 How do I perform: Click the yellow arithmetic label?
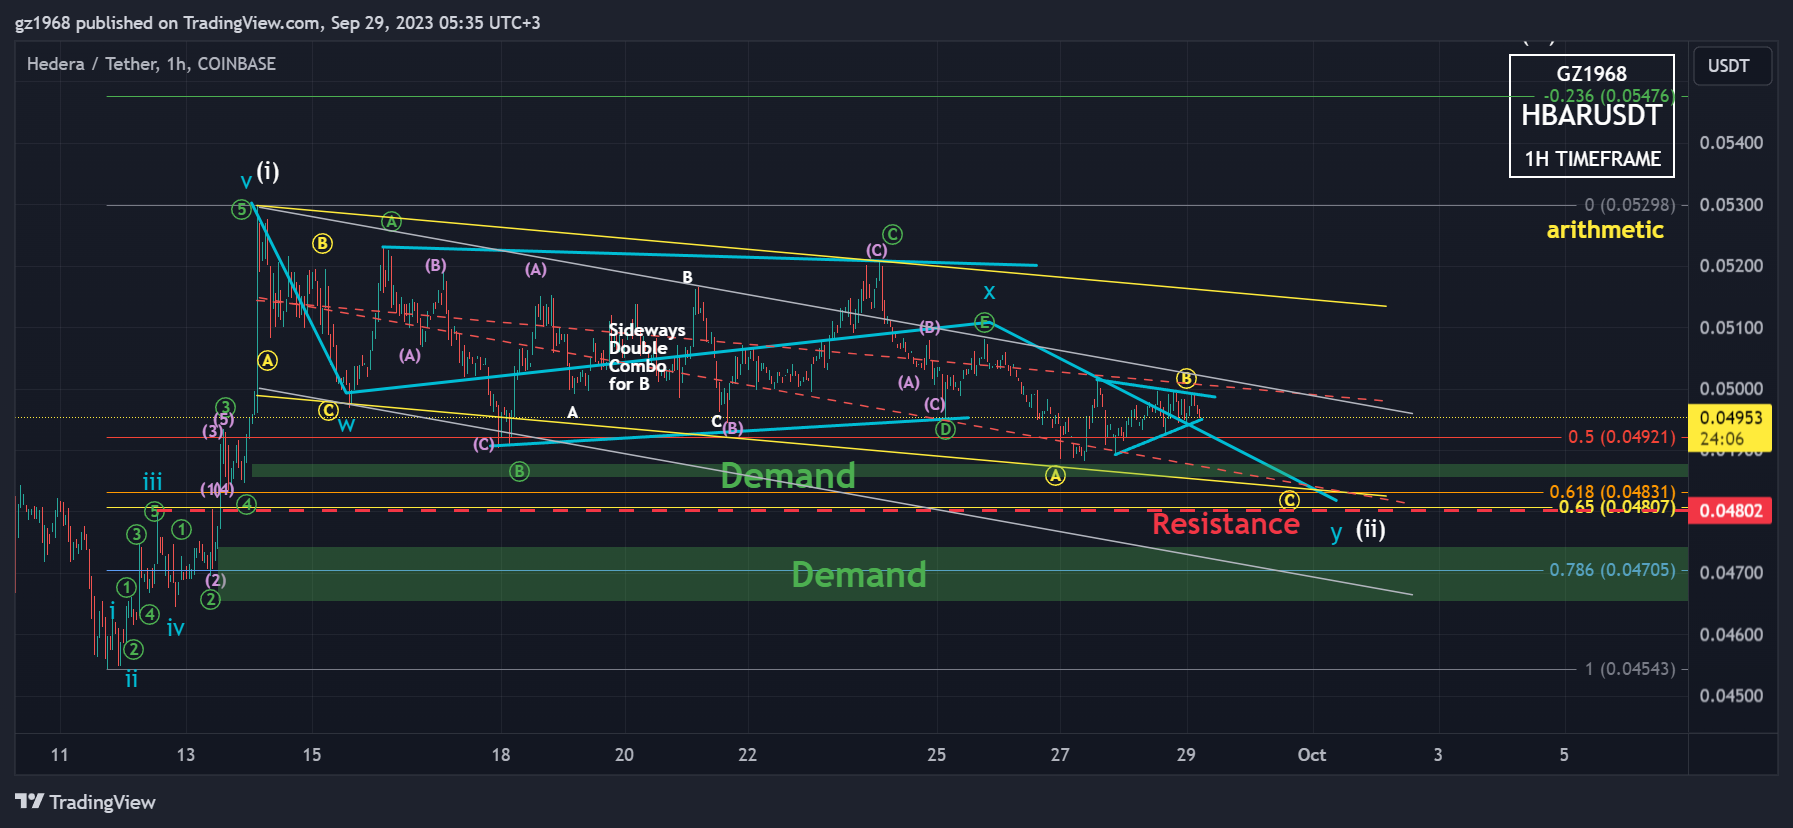(x=1605, y=230)
